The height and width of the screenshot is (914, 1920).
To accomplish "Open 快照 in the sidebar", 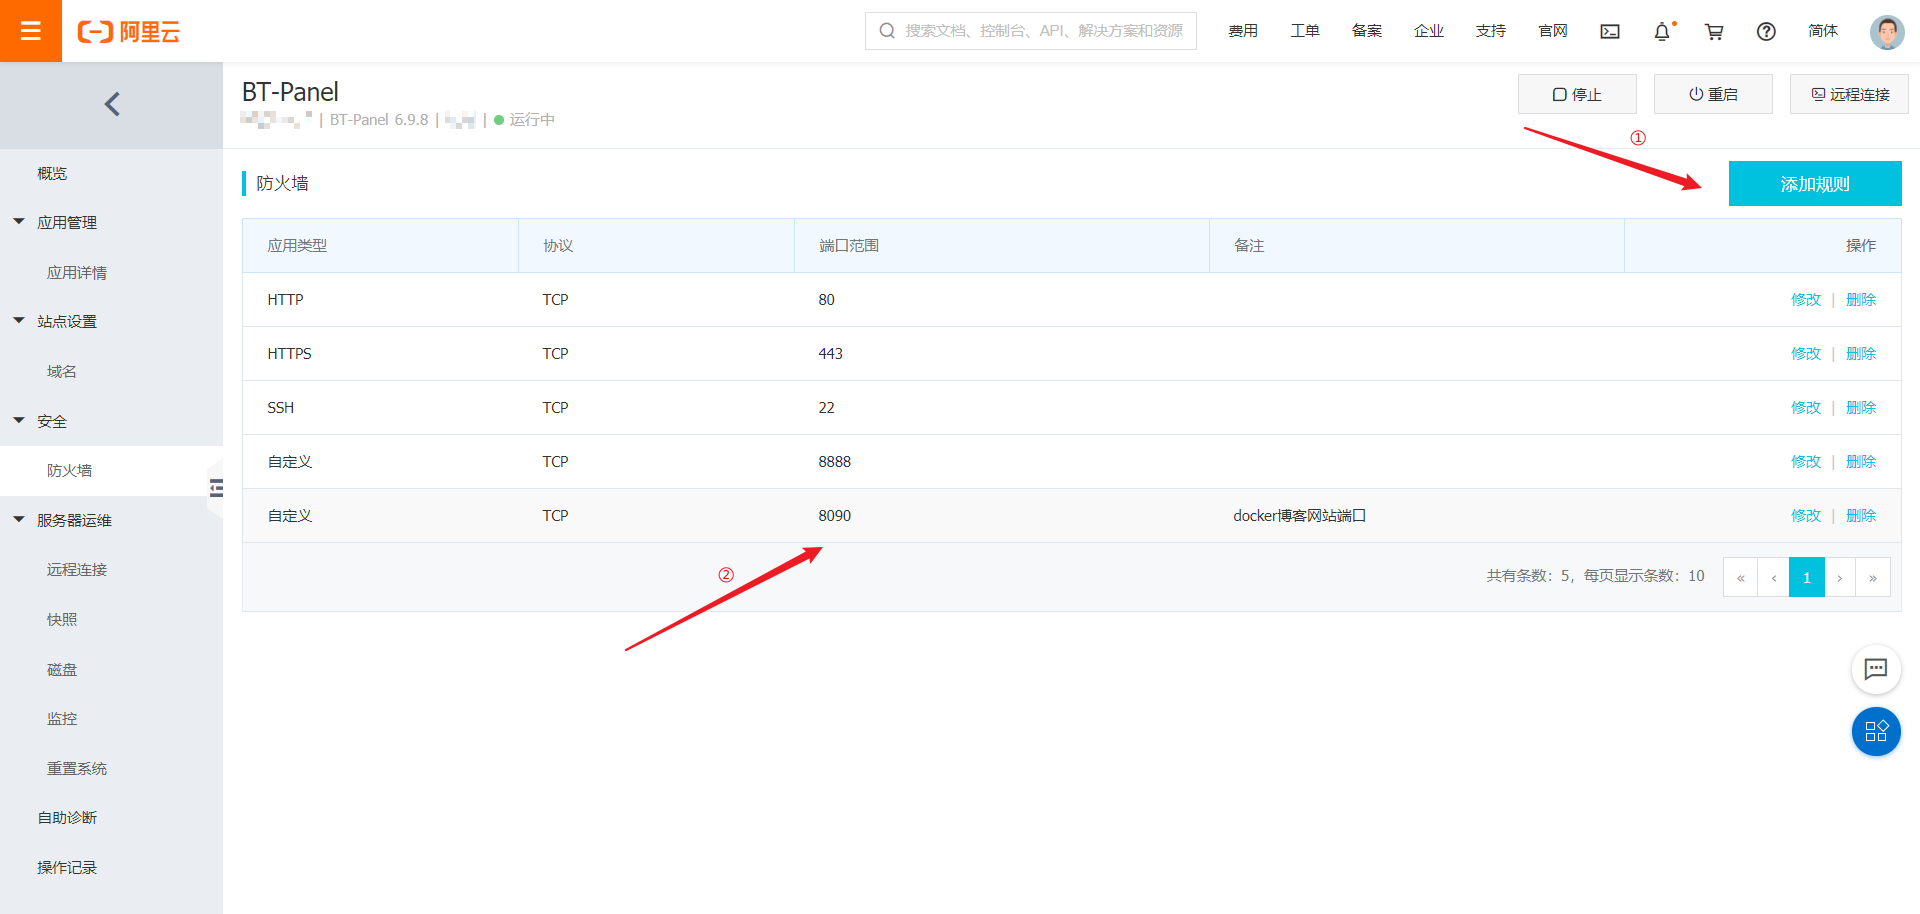I will coord(62,619).
